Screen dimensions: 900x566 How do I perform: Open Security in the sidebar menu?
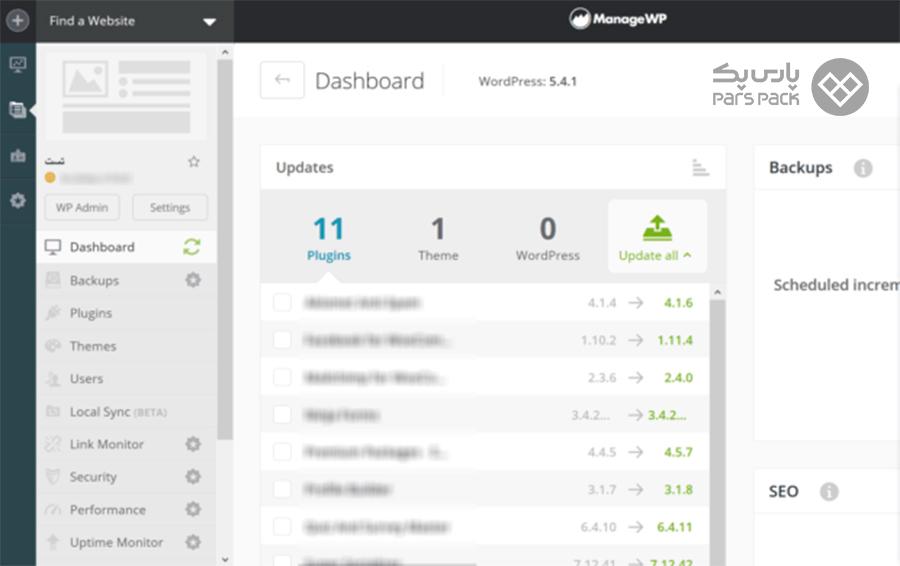(126, 476)
